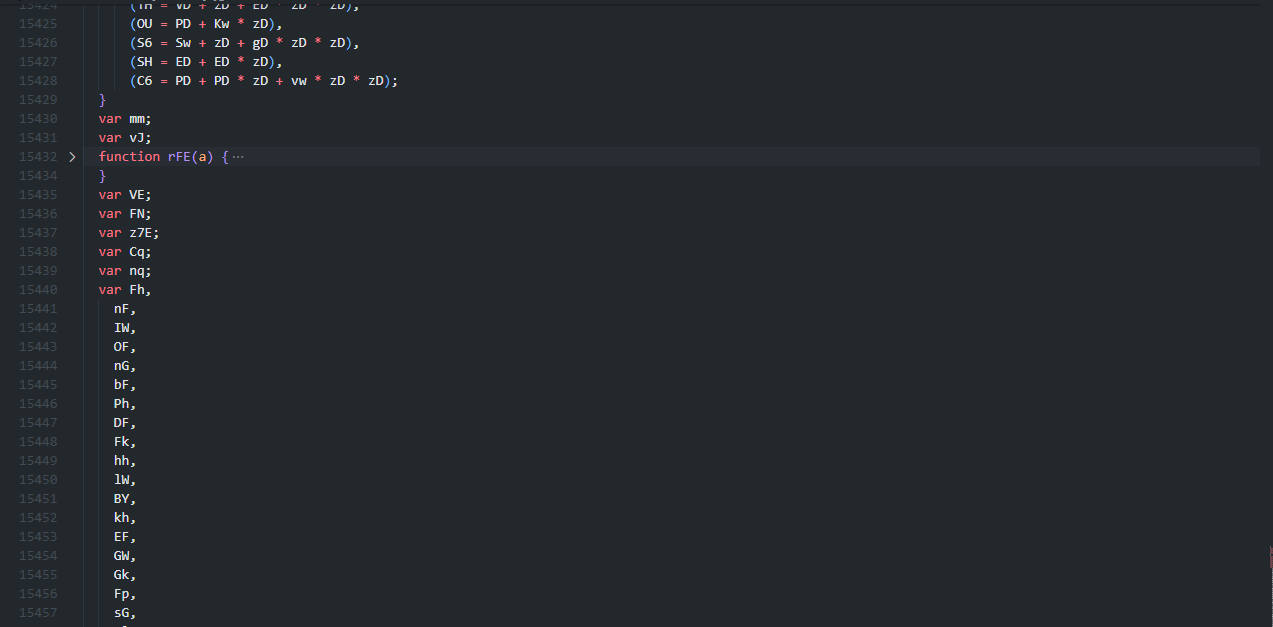Screen dimensions: 1273x627
Task: Click the parameter a in rFE
Action: (x=205, y=157)
